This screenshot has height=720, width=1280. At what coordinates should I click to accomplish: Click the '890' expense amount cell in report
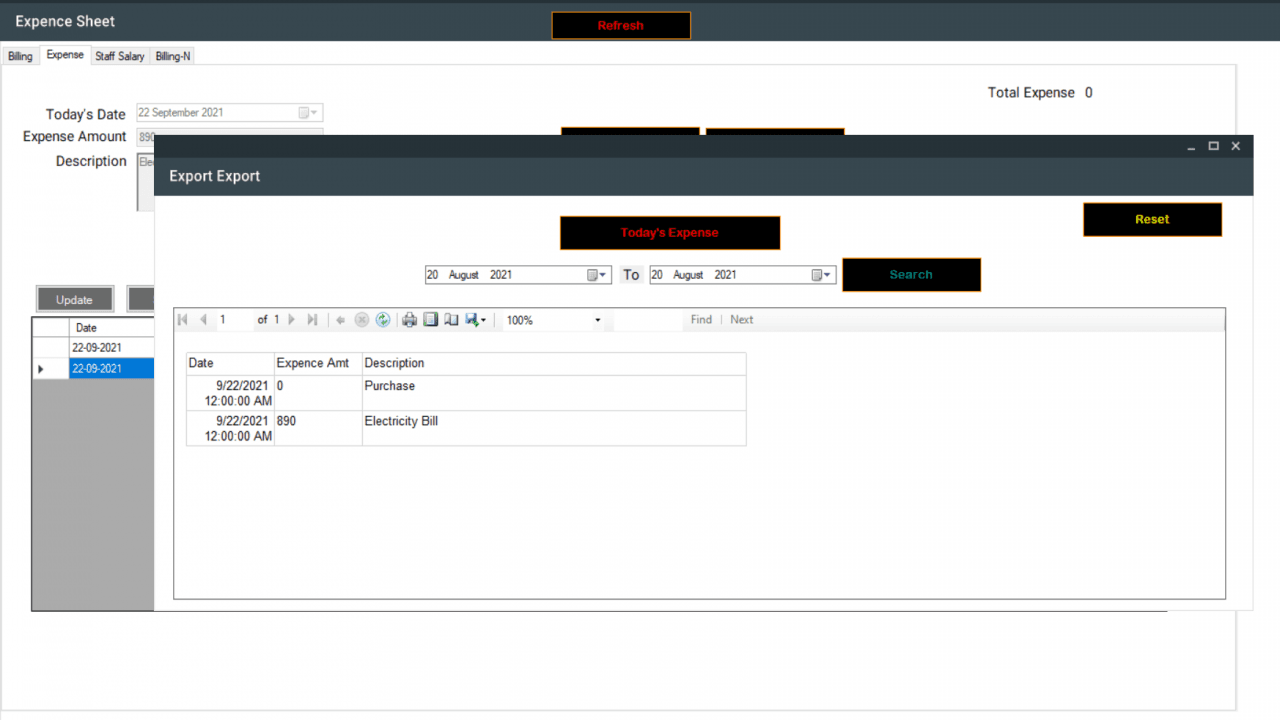[x=318, y=428]
